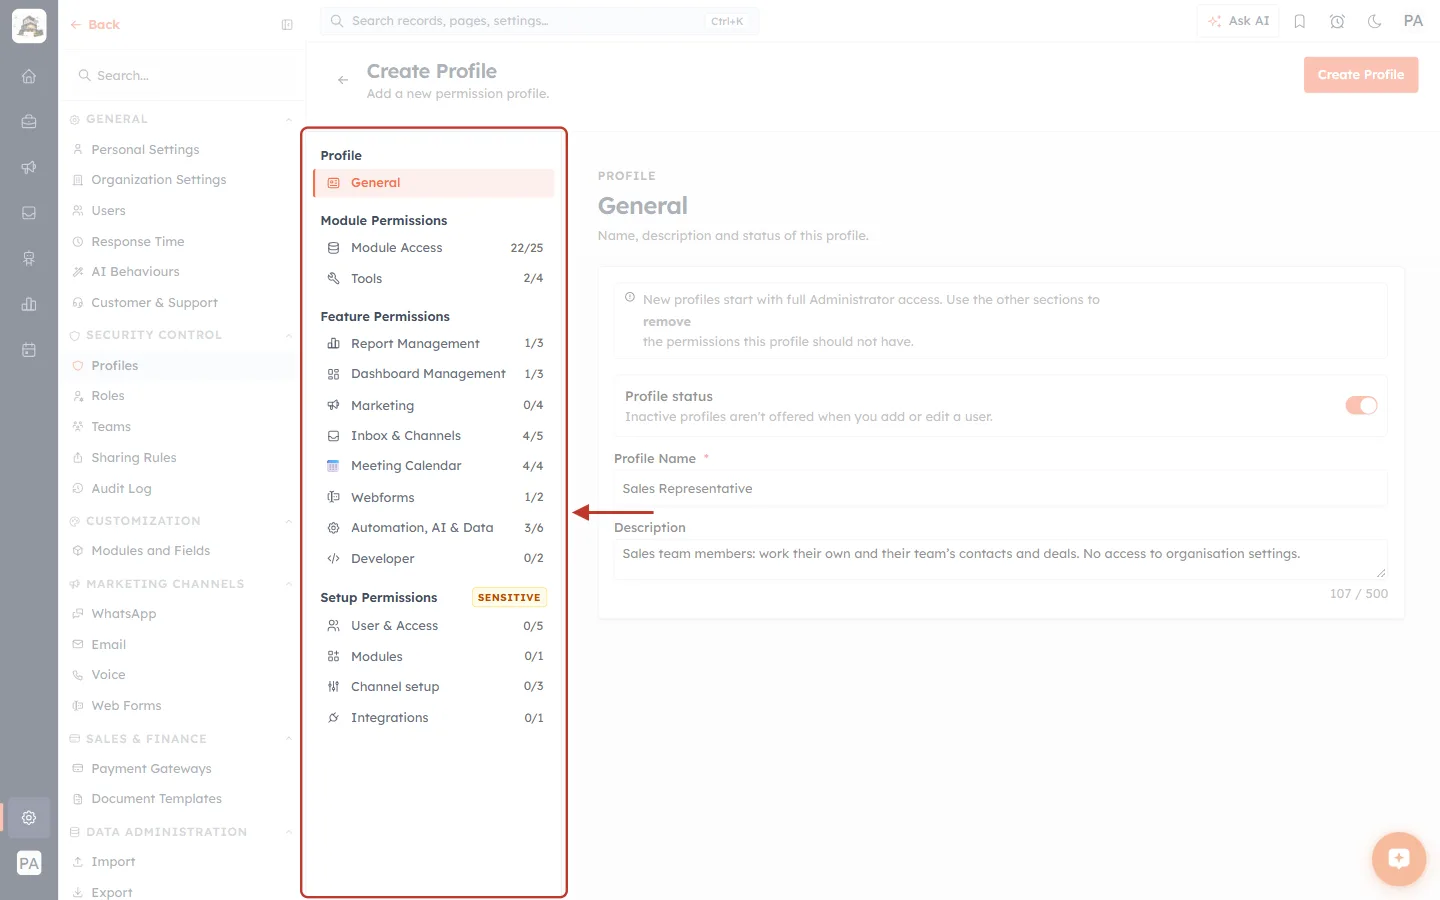Collapse the MARKETING CHANNELS section chevron
The width and height of the screenshot is (1440, 900).
pos(289,584)
